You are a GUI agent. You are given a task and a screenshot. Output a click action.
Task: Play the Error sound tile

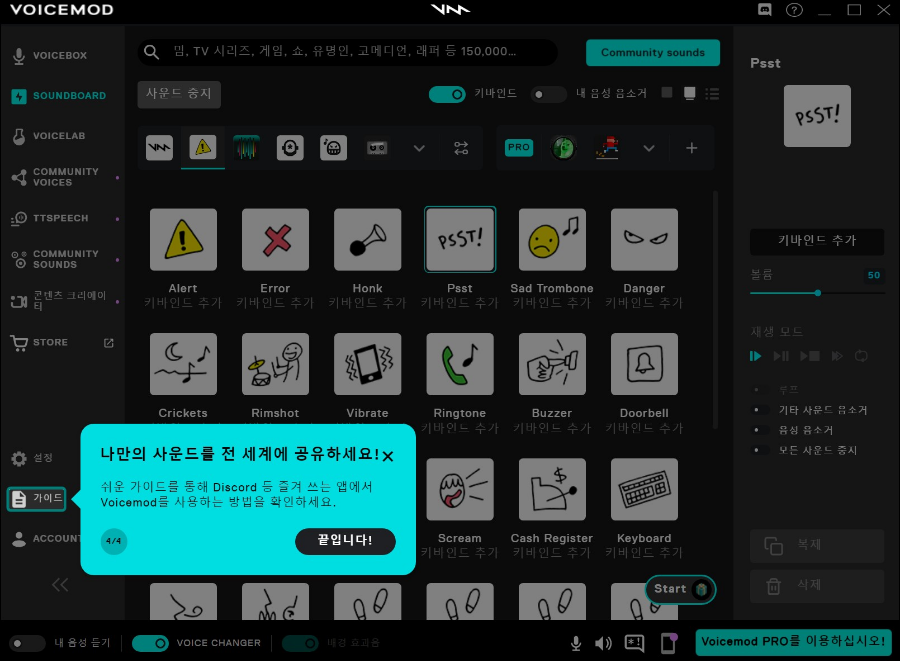tap(276, 239)
